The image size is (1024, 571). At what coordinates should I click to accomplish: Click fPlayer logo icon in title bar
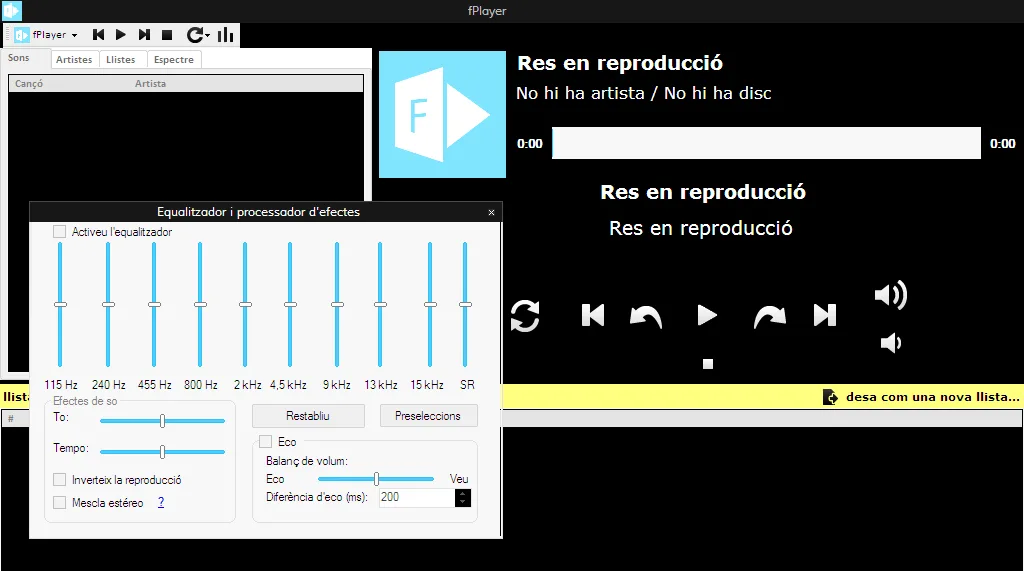[12, 10]
